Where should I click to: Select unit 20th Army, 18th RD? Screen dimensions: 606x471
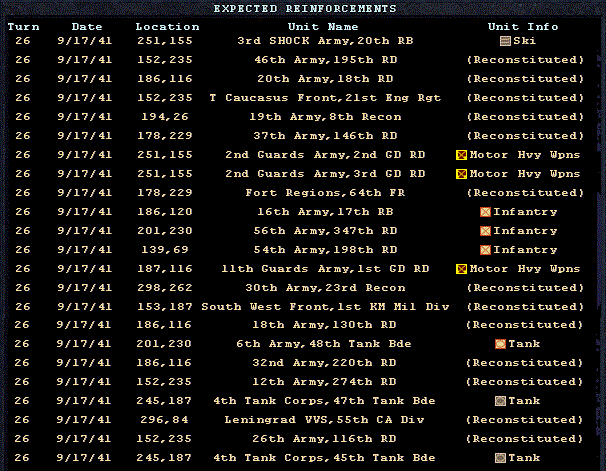click(325, 79)
